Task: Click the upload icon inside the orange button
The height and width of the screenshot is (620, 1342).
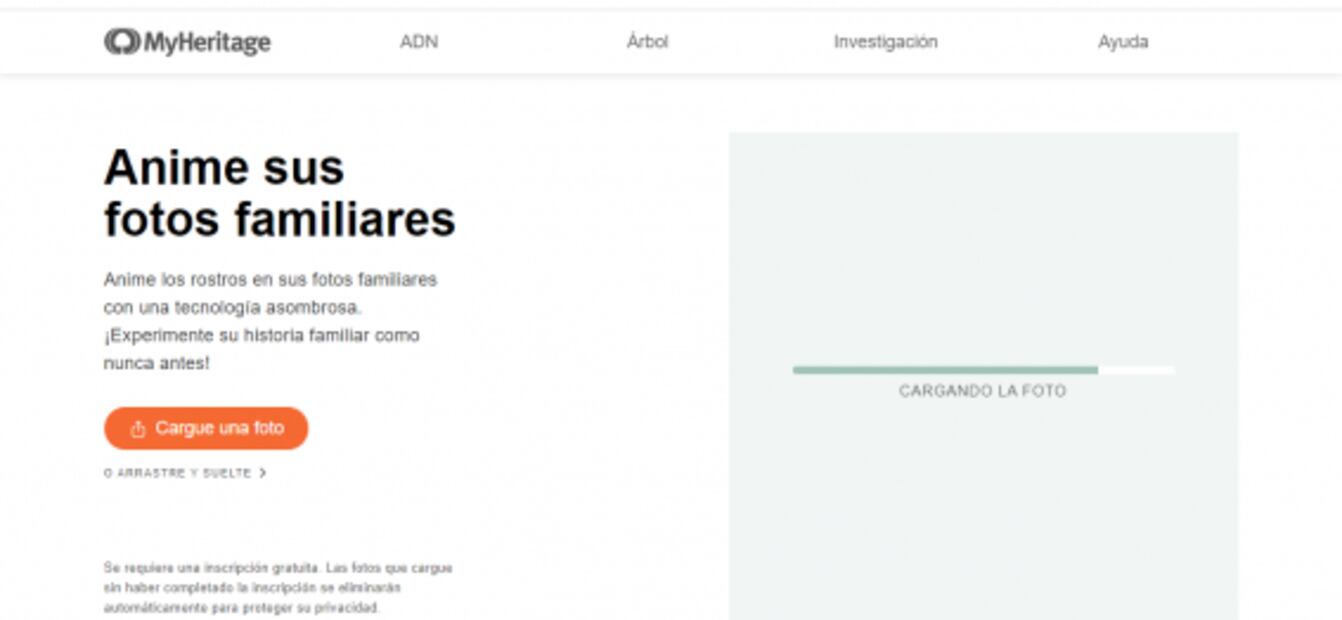Action: pyautogui.click(x=138, y=429)
